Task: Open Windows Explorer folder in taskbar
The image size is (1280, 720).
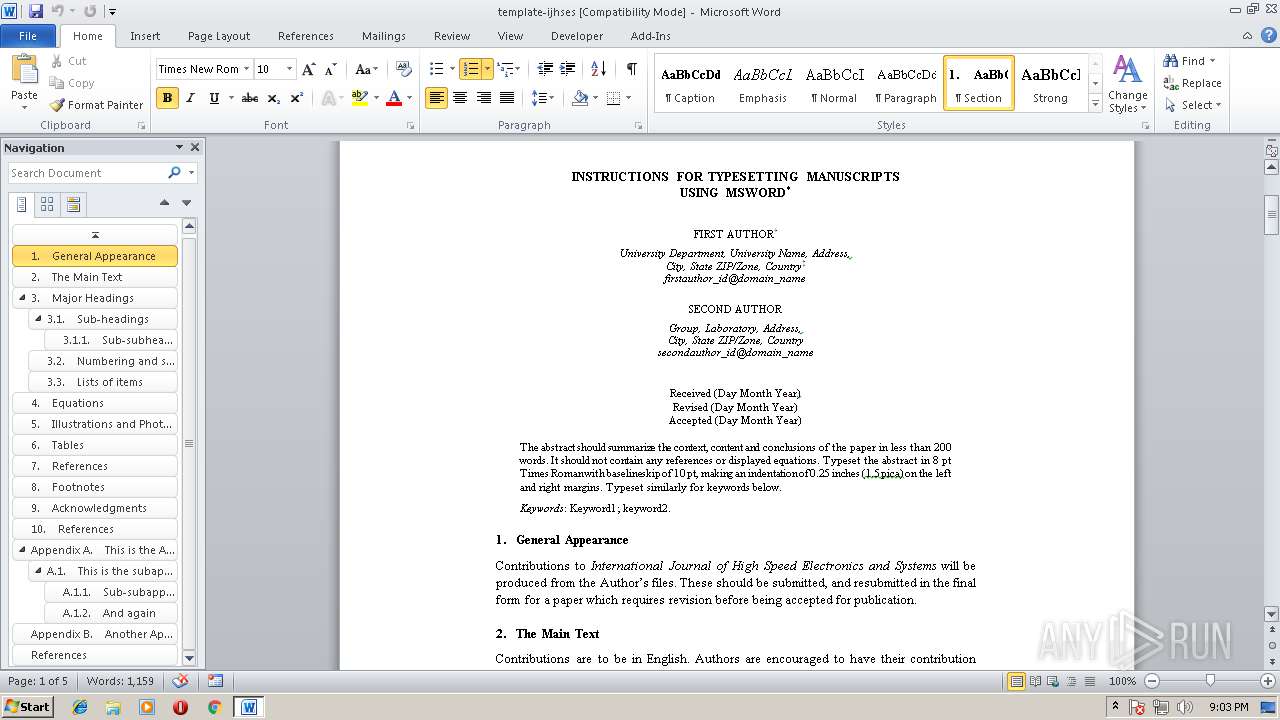Action: click(114, 707)
